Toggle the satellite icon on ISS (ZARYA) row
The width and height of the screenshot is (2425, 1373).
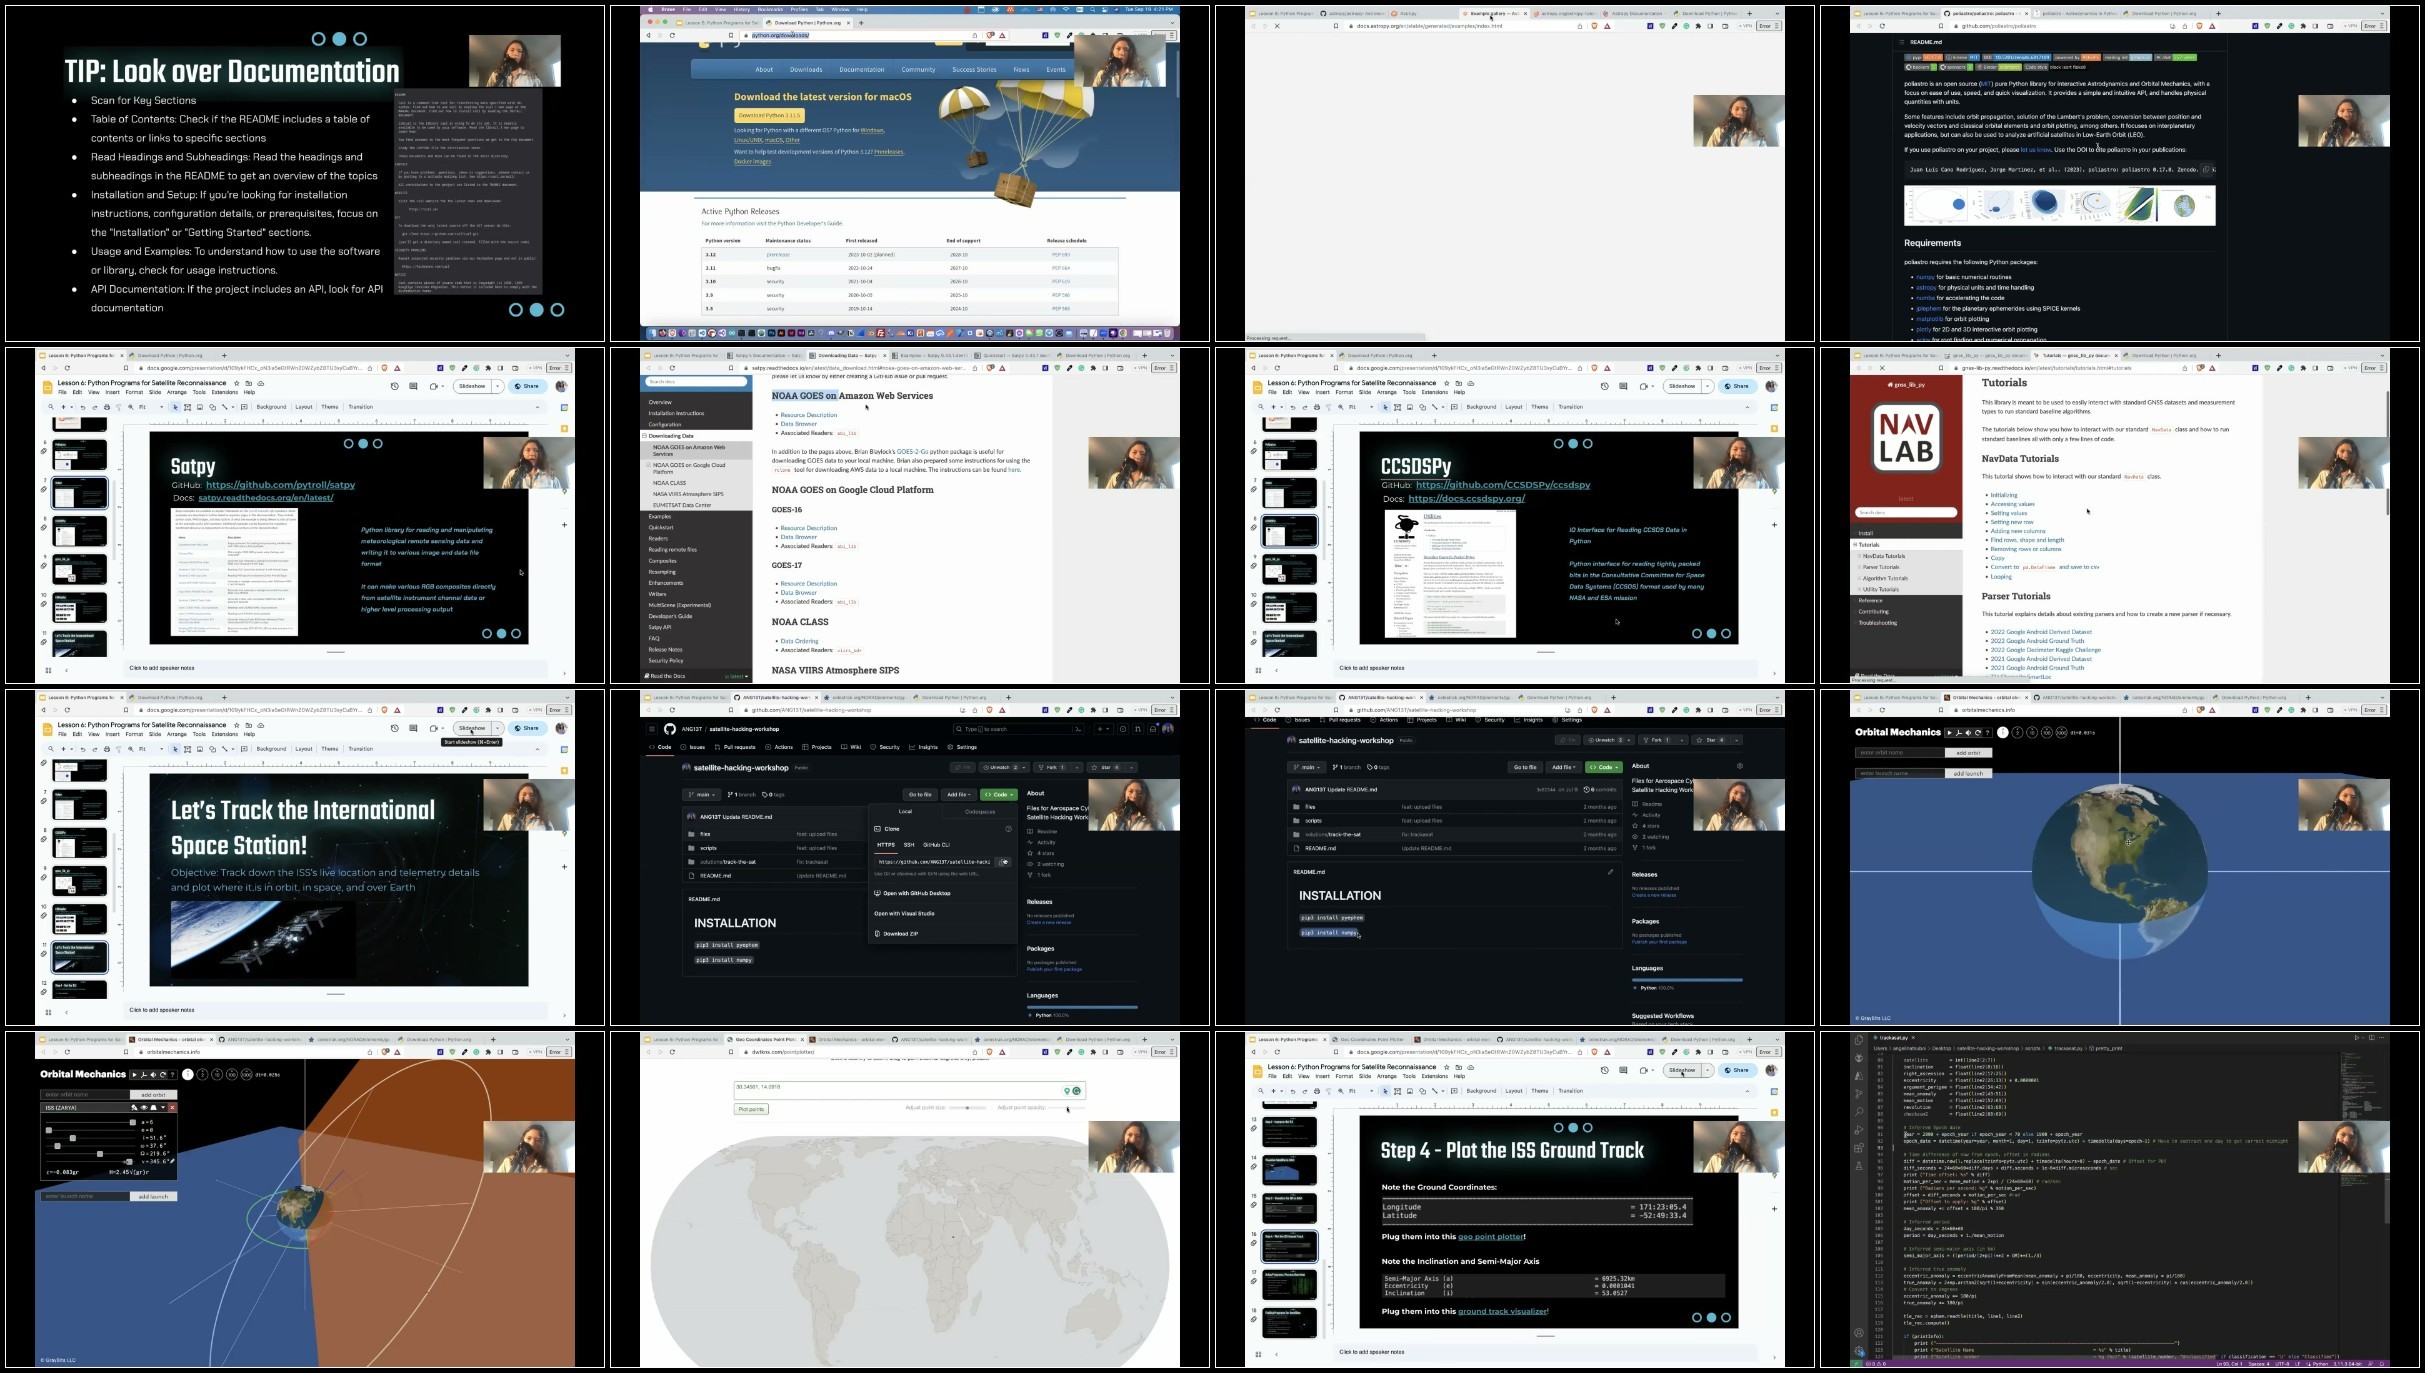pyautogui.click(x=134, y=1108)
